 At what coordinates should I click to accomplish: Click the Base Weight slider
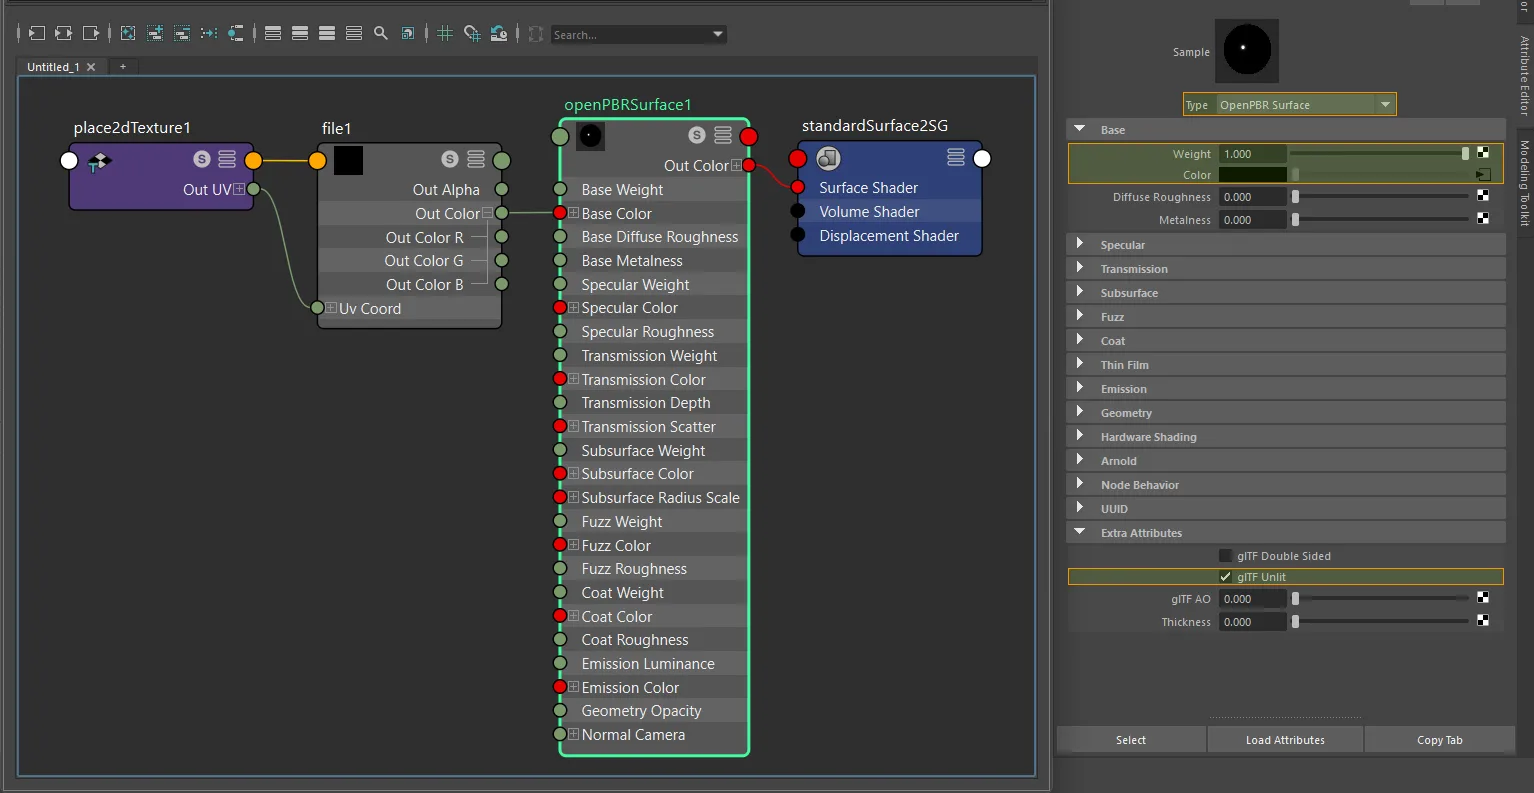click(x=1380, y=153)
